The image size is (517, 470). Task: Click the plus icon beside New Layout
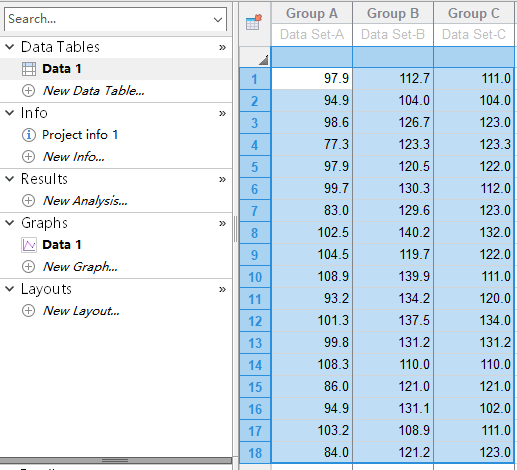click(28, 311)
